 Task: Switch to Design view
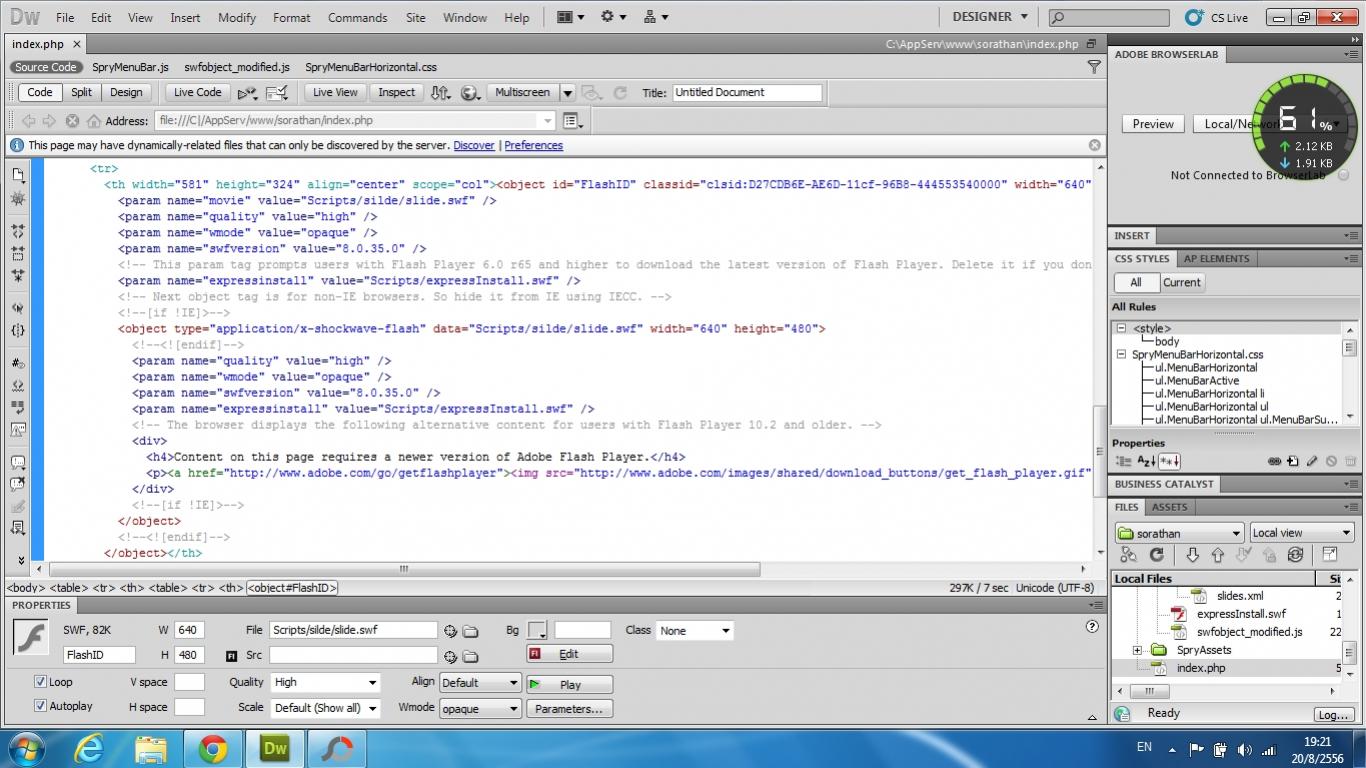tap(126, 92)
